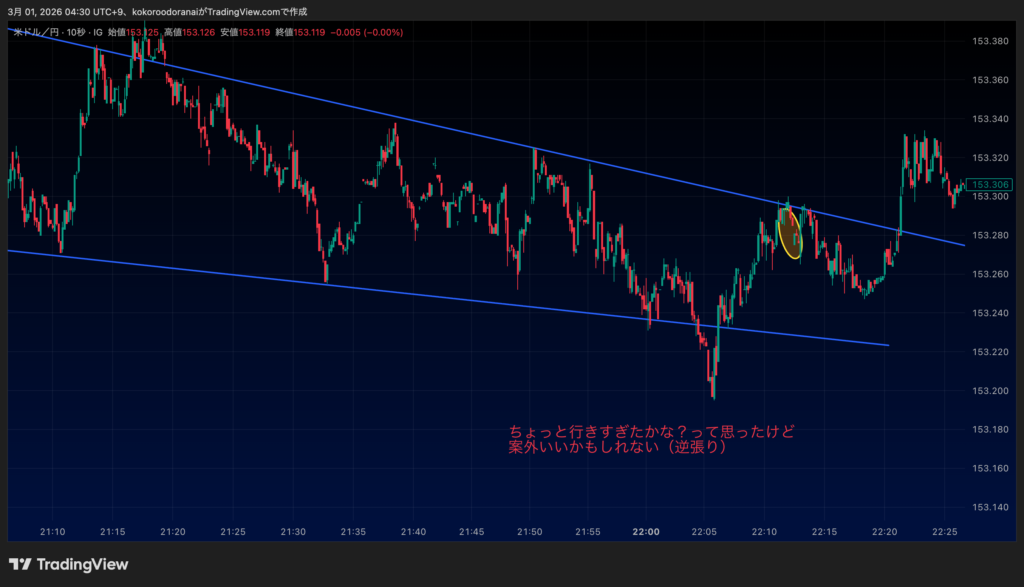Image resolution: width=1024 pixels, height=587 pixels.
Task: Click the 安値 low value 153.119
Action: click(x=256, y=33)
